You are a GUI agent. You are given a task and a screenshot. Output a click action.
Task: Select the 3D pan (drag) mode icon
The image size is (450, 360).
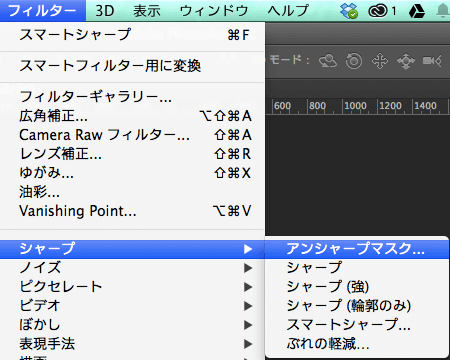pos(380,61)
